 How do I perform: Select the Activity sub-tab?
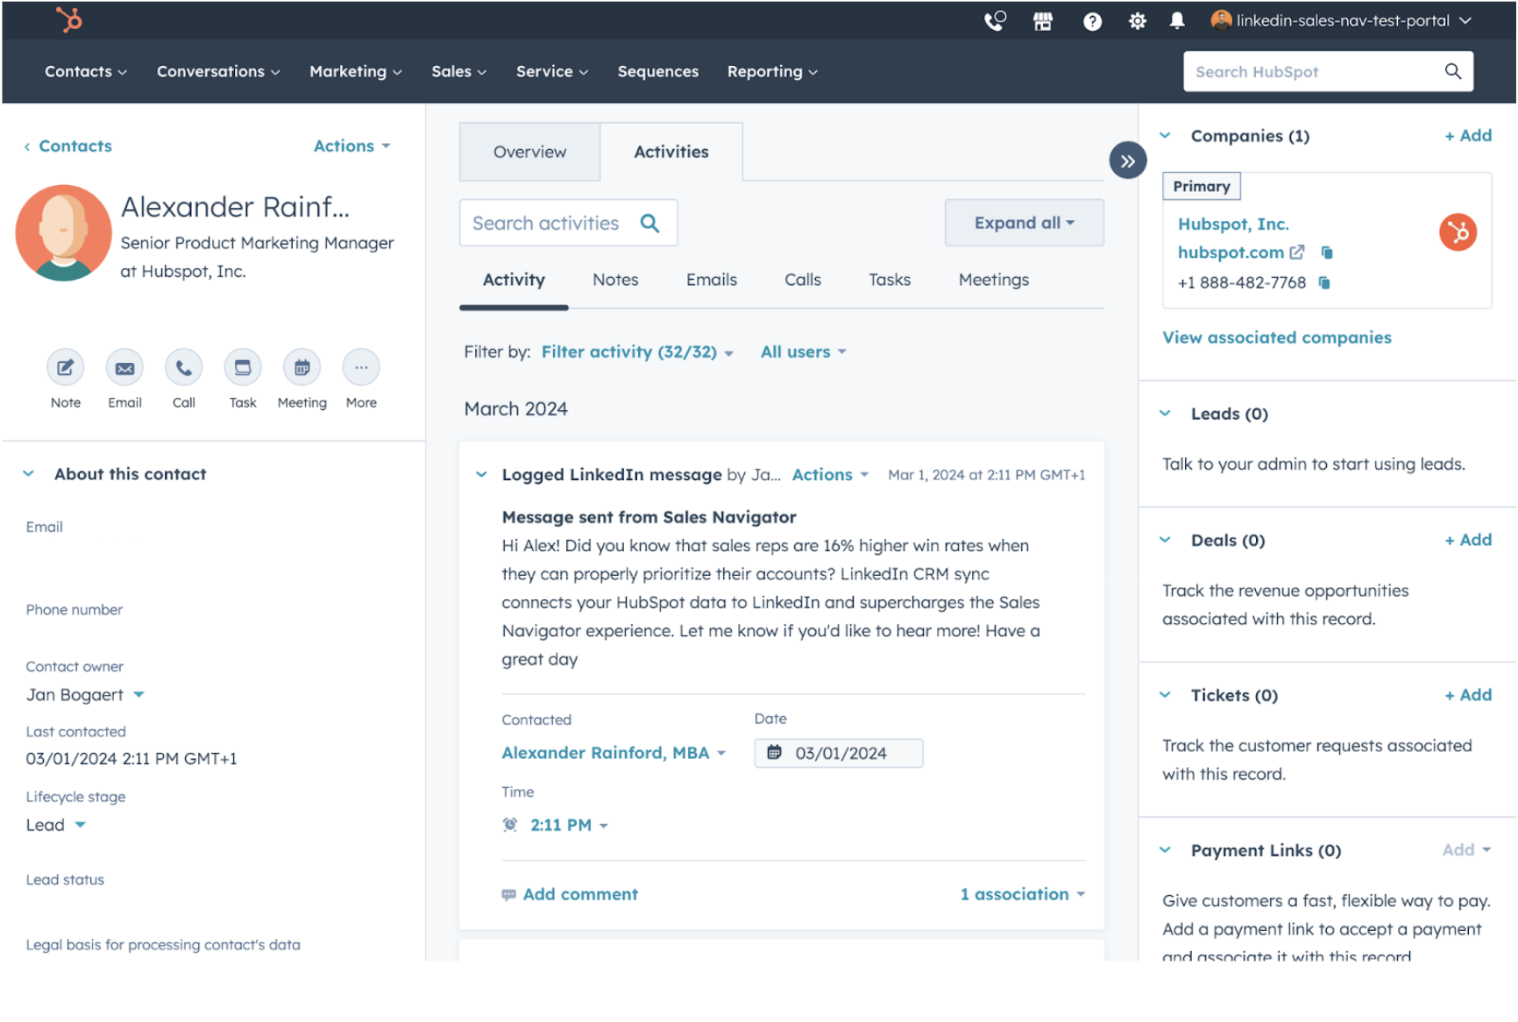(514, 280)
